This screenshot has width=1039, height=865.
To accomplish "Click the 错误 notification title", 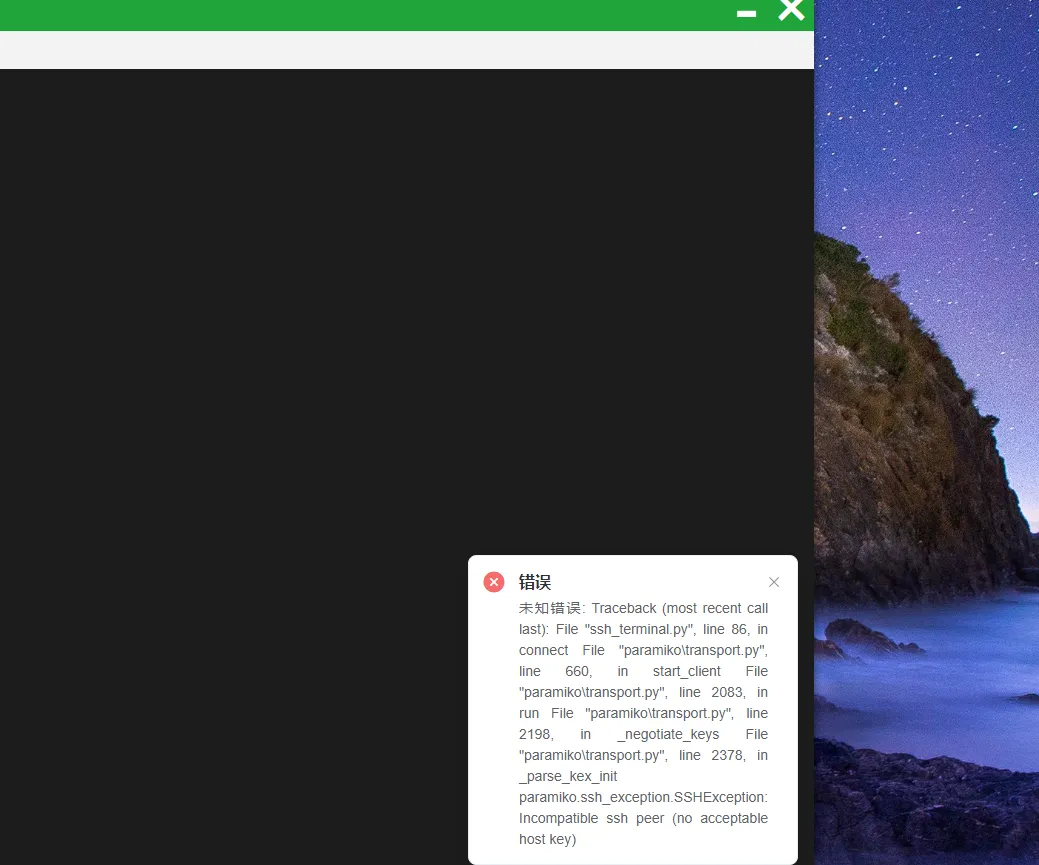I will 535,582.
